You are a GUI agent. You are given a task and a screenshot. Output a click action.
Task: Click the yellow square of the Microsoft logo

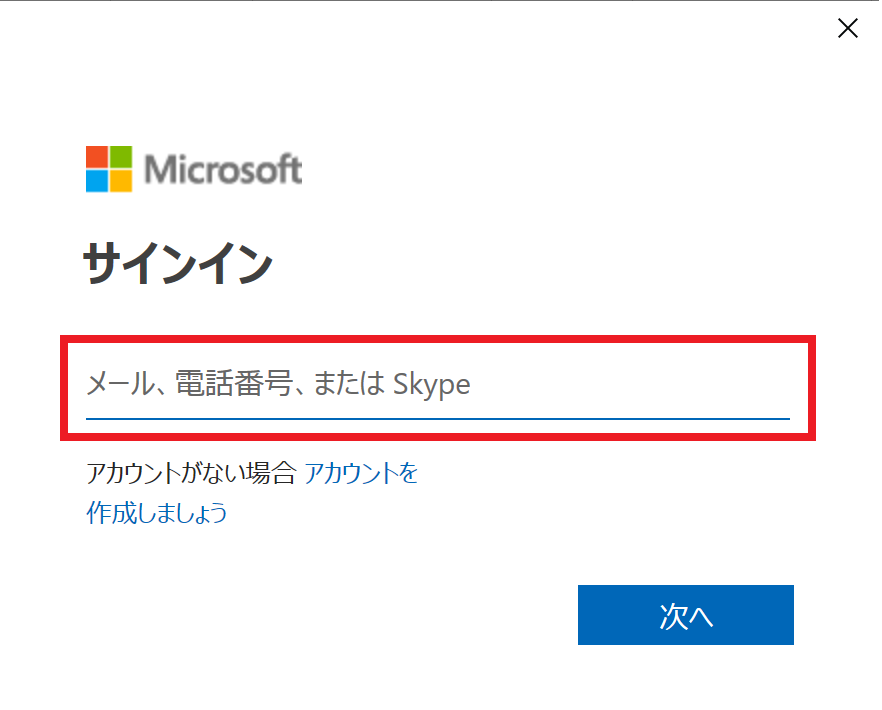tap(121, 181)
